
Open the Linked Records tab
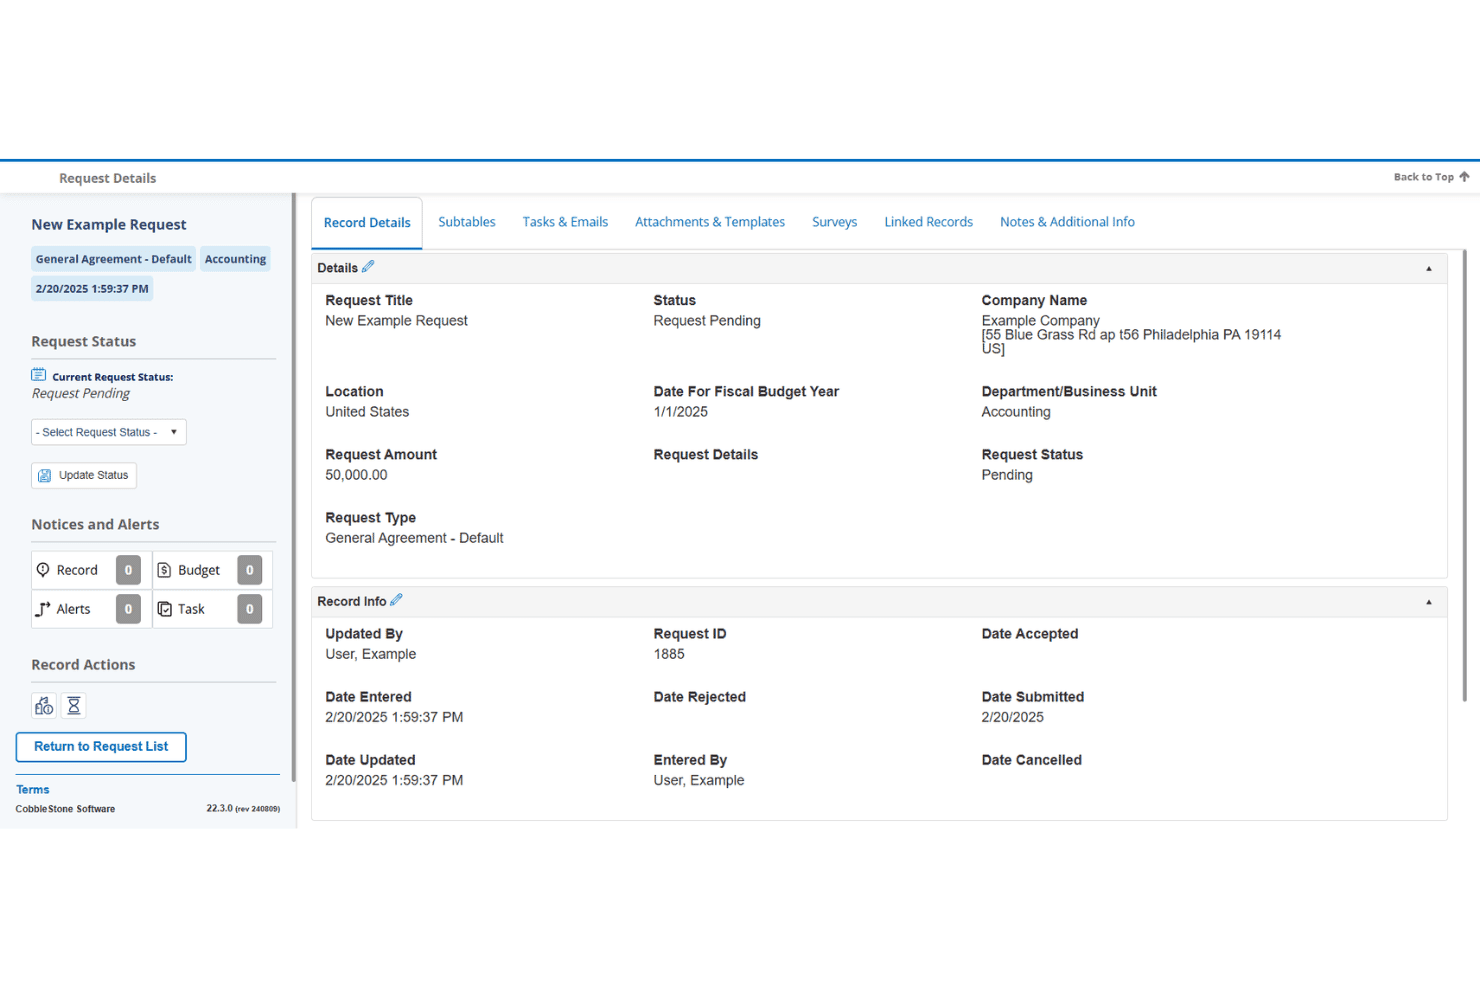928,222
